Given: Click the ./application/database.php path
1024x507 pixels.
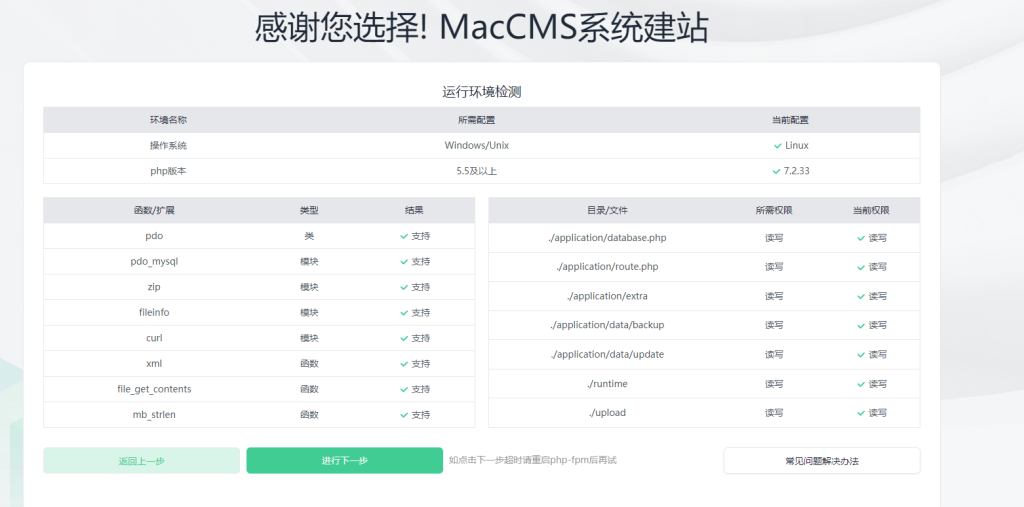Looking at the screenshot, I should (607, 238).
